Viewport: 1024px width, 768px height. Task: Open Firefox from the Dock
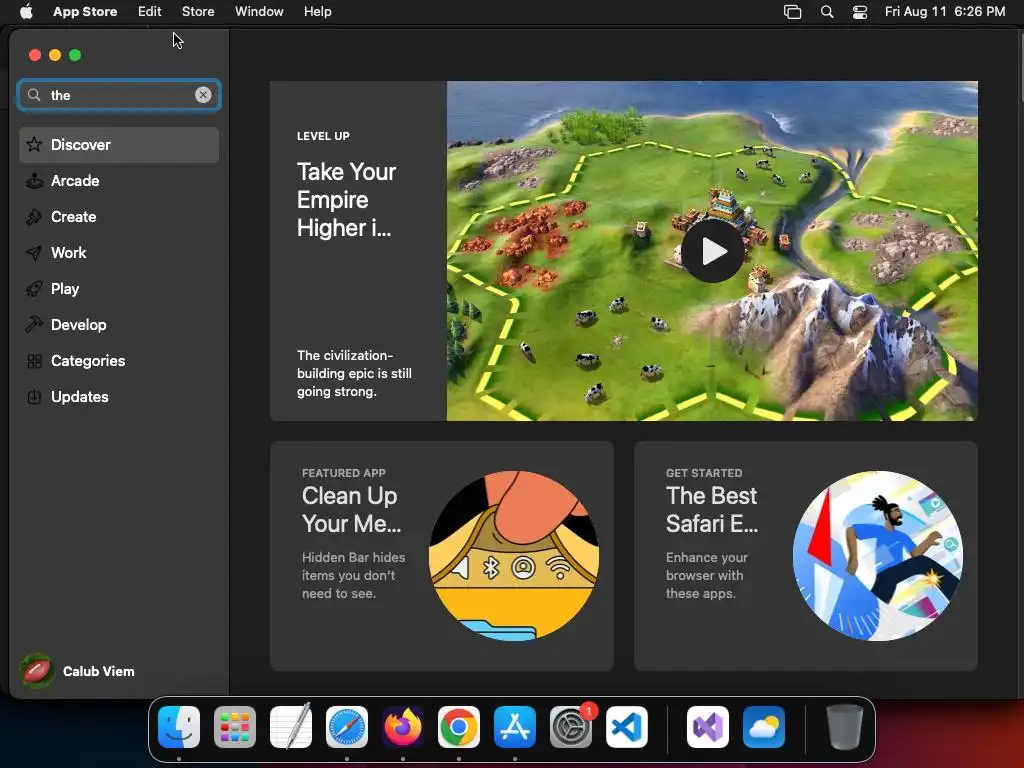point(403,727)
